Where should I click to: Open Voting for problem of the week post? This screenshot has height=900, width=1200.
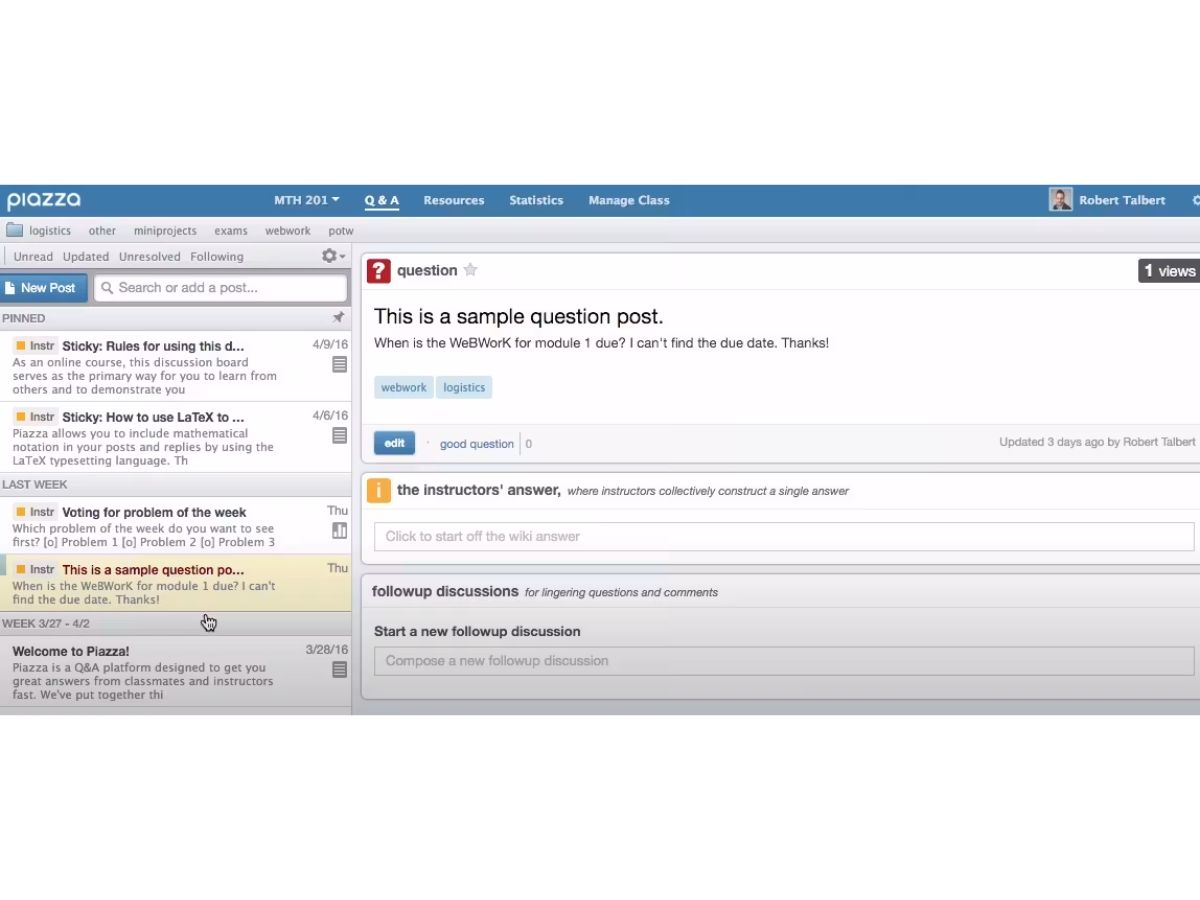(x=175, y=526)
